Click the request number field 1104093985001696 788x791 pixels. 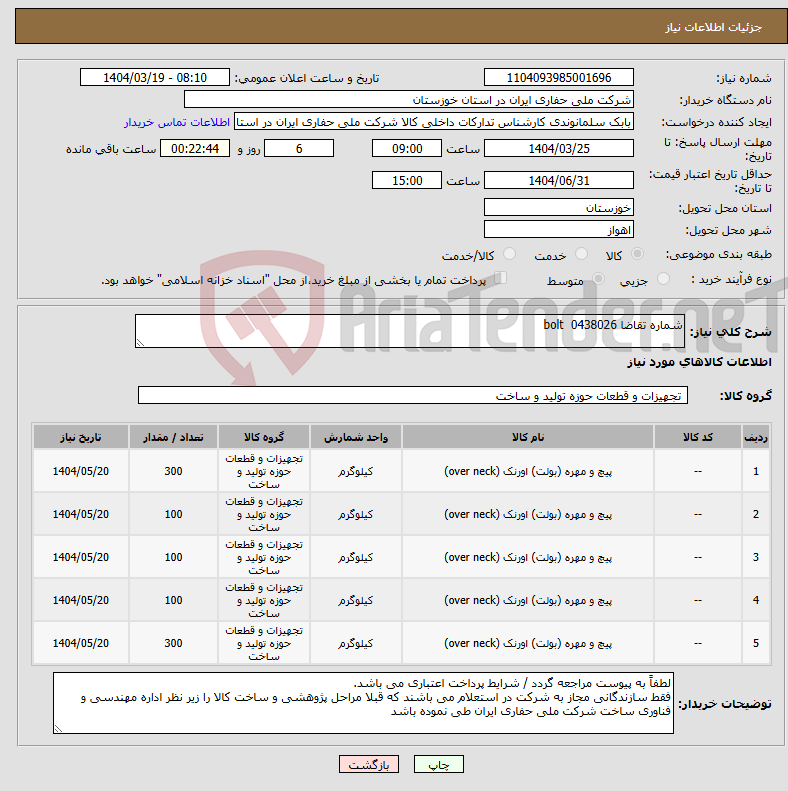click(558, 78)
